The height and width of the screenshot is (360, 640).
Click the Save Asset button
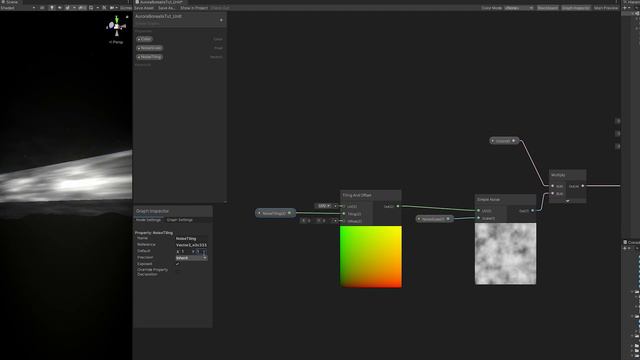(144, 8)
